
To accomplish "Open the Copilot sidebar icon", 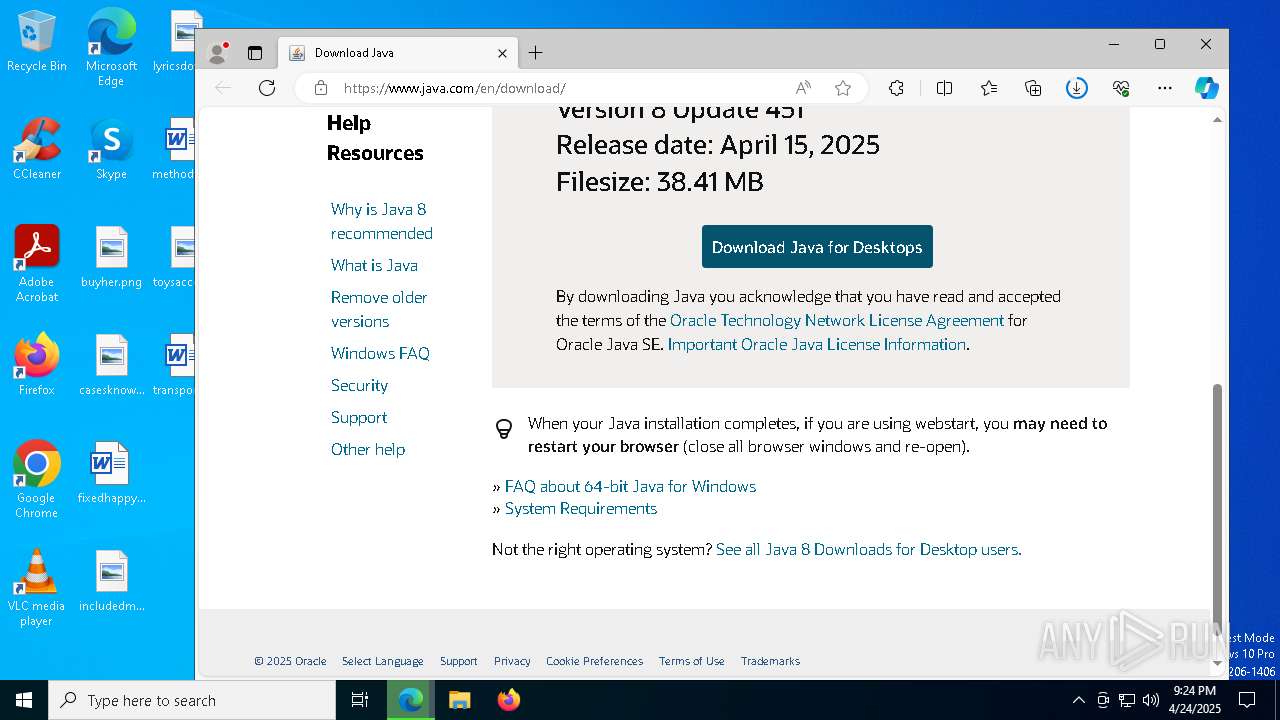I will (x=1207, y=88).
